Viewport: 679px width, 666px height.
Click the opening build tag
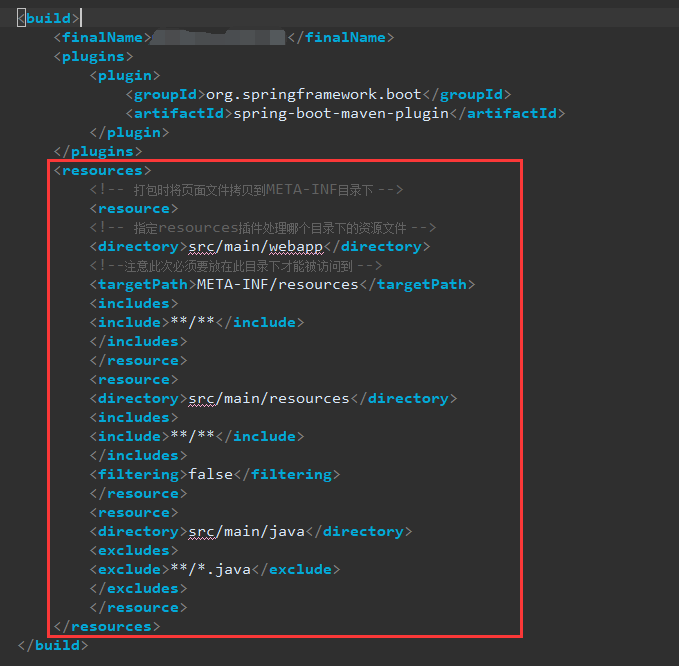[48, 18]
